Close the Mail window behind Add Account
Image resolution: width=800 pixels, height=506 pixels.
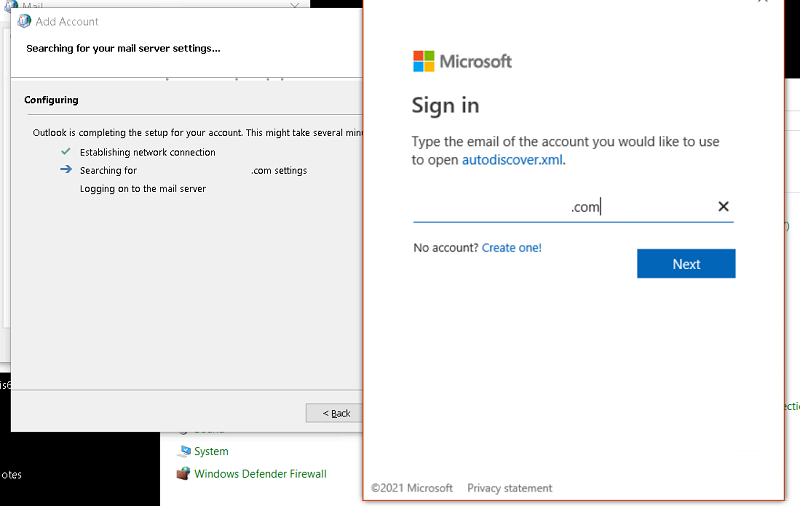pos(294,5)
